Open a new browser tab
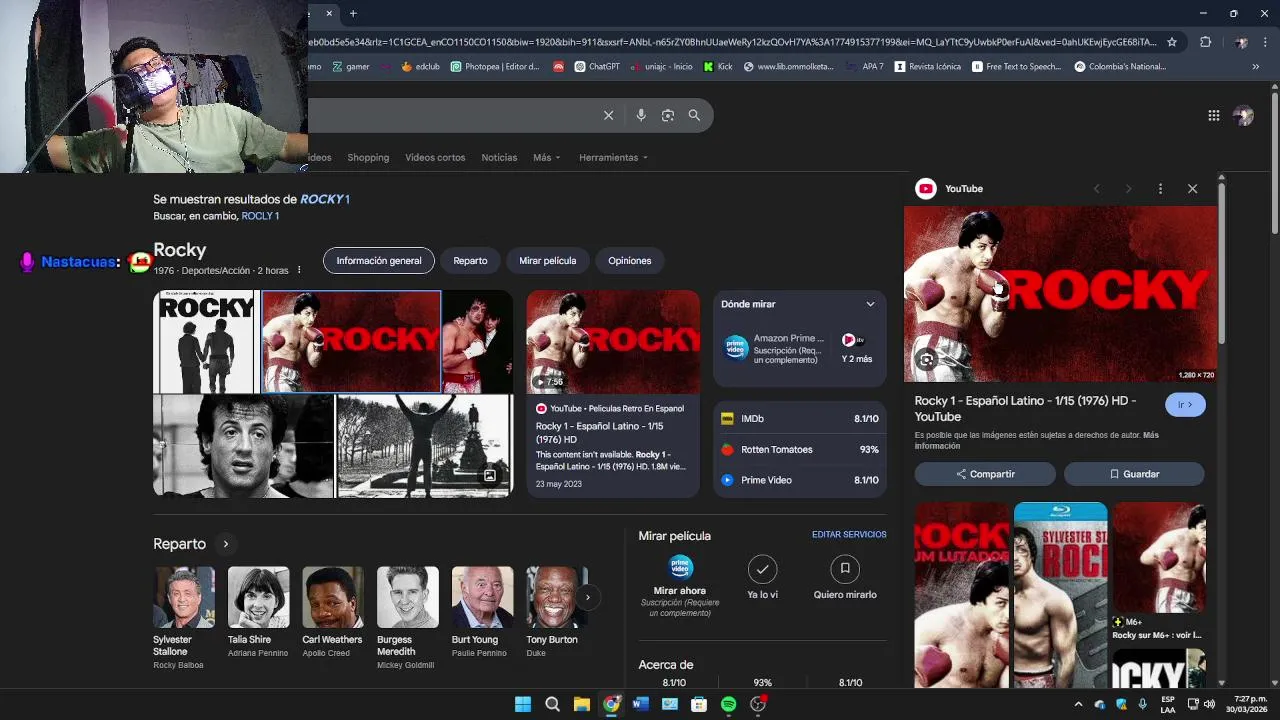This screenshot has width=1280, height=720. point(353,13)
